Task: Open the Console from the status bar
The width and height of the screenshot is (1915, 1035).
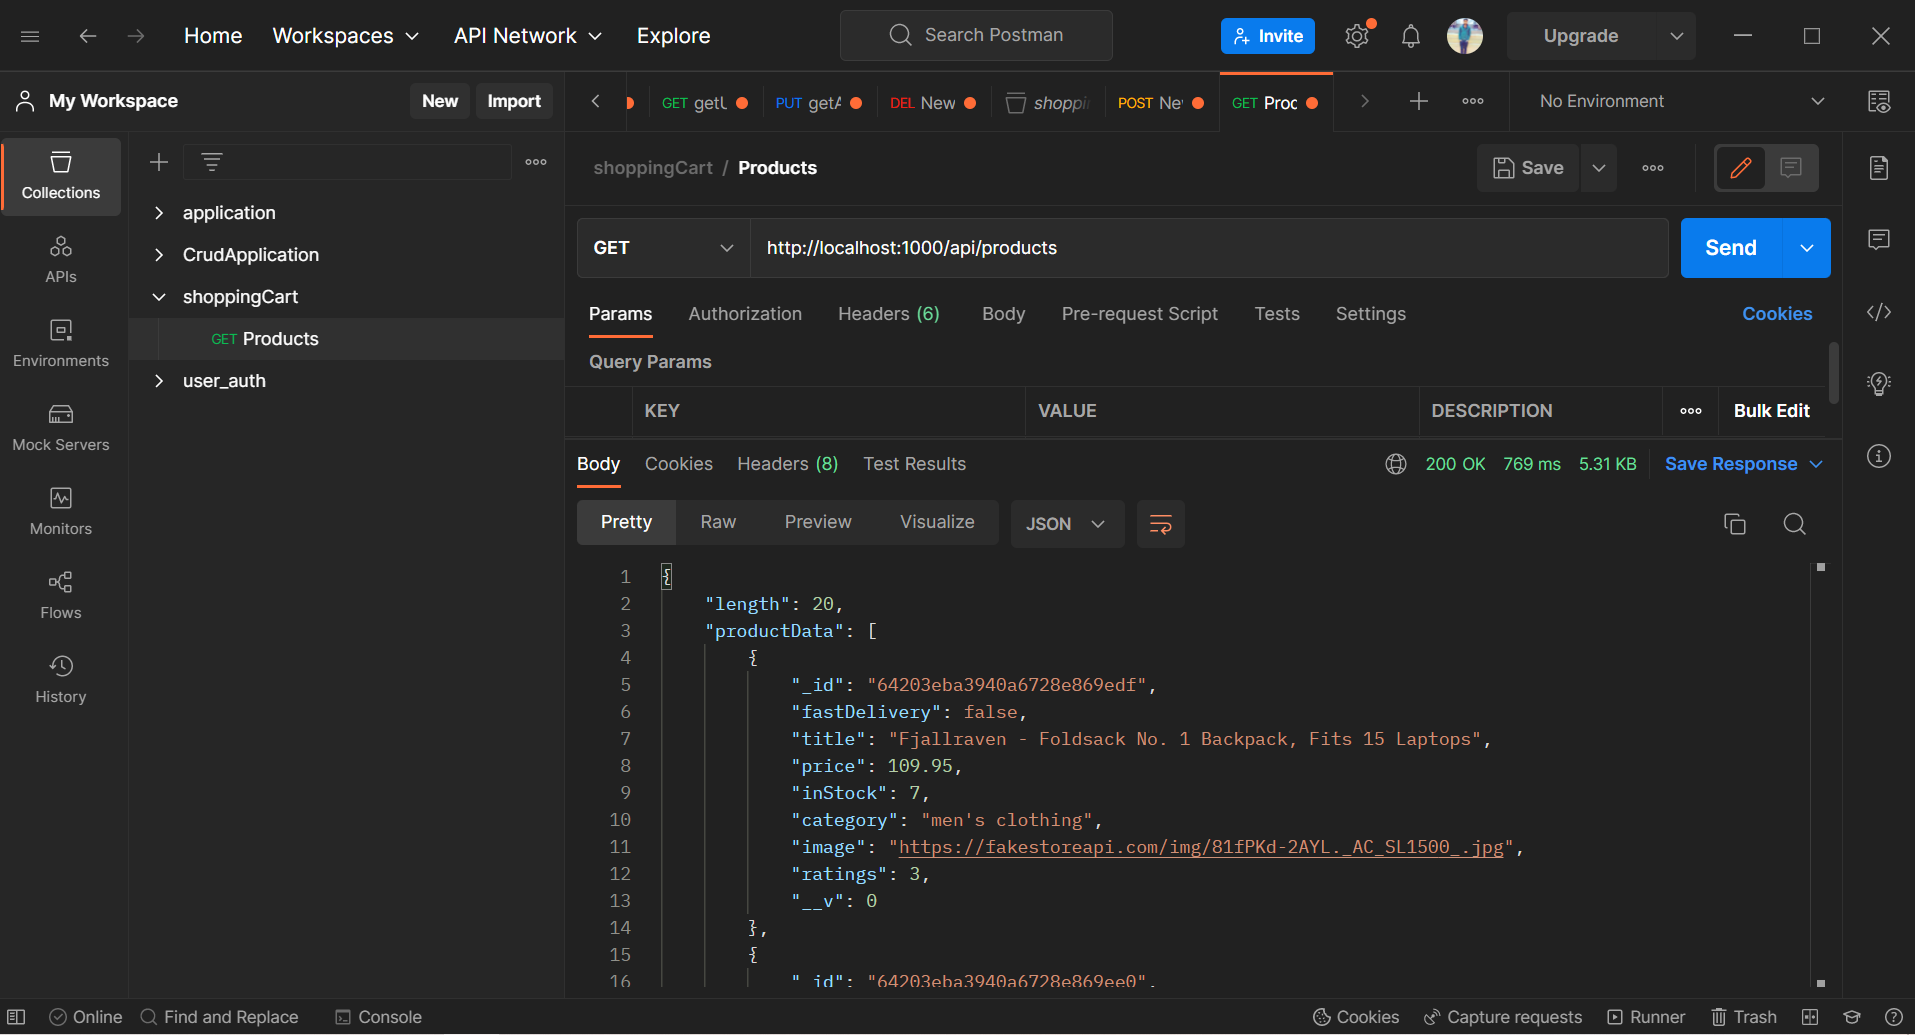Action: point(377,1016)
